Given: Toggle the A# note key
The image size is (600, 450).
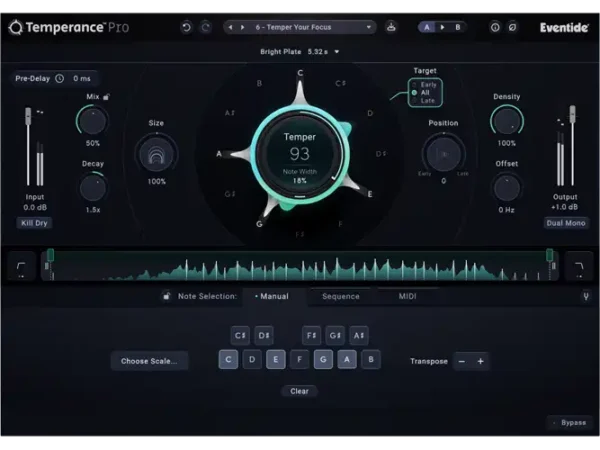Looking at the screenshot, I should (359, 336).
